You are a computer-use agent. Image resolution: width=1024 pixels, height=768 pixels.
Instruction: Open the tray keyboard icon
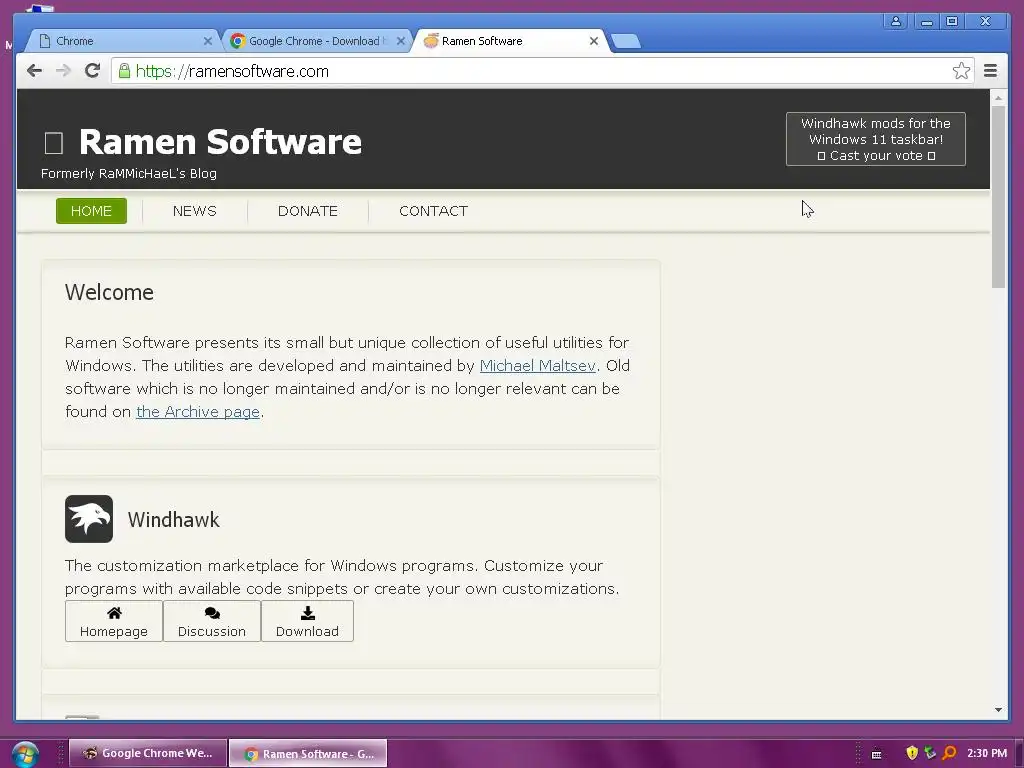pyautogui.click(x=876, y=754)
